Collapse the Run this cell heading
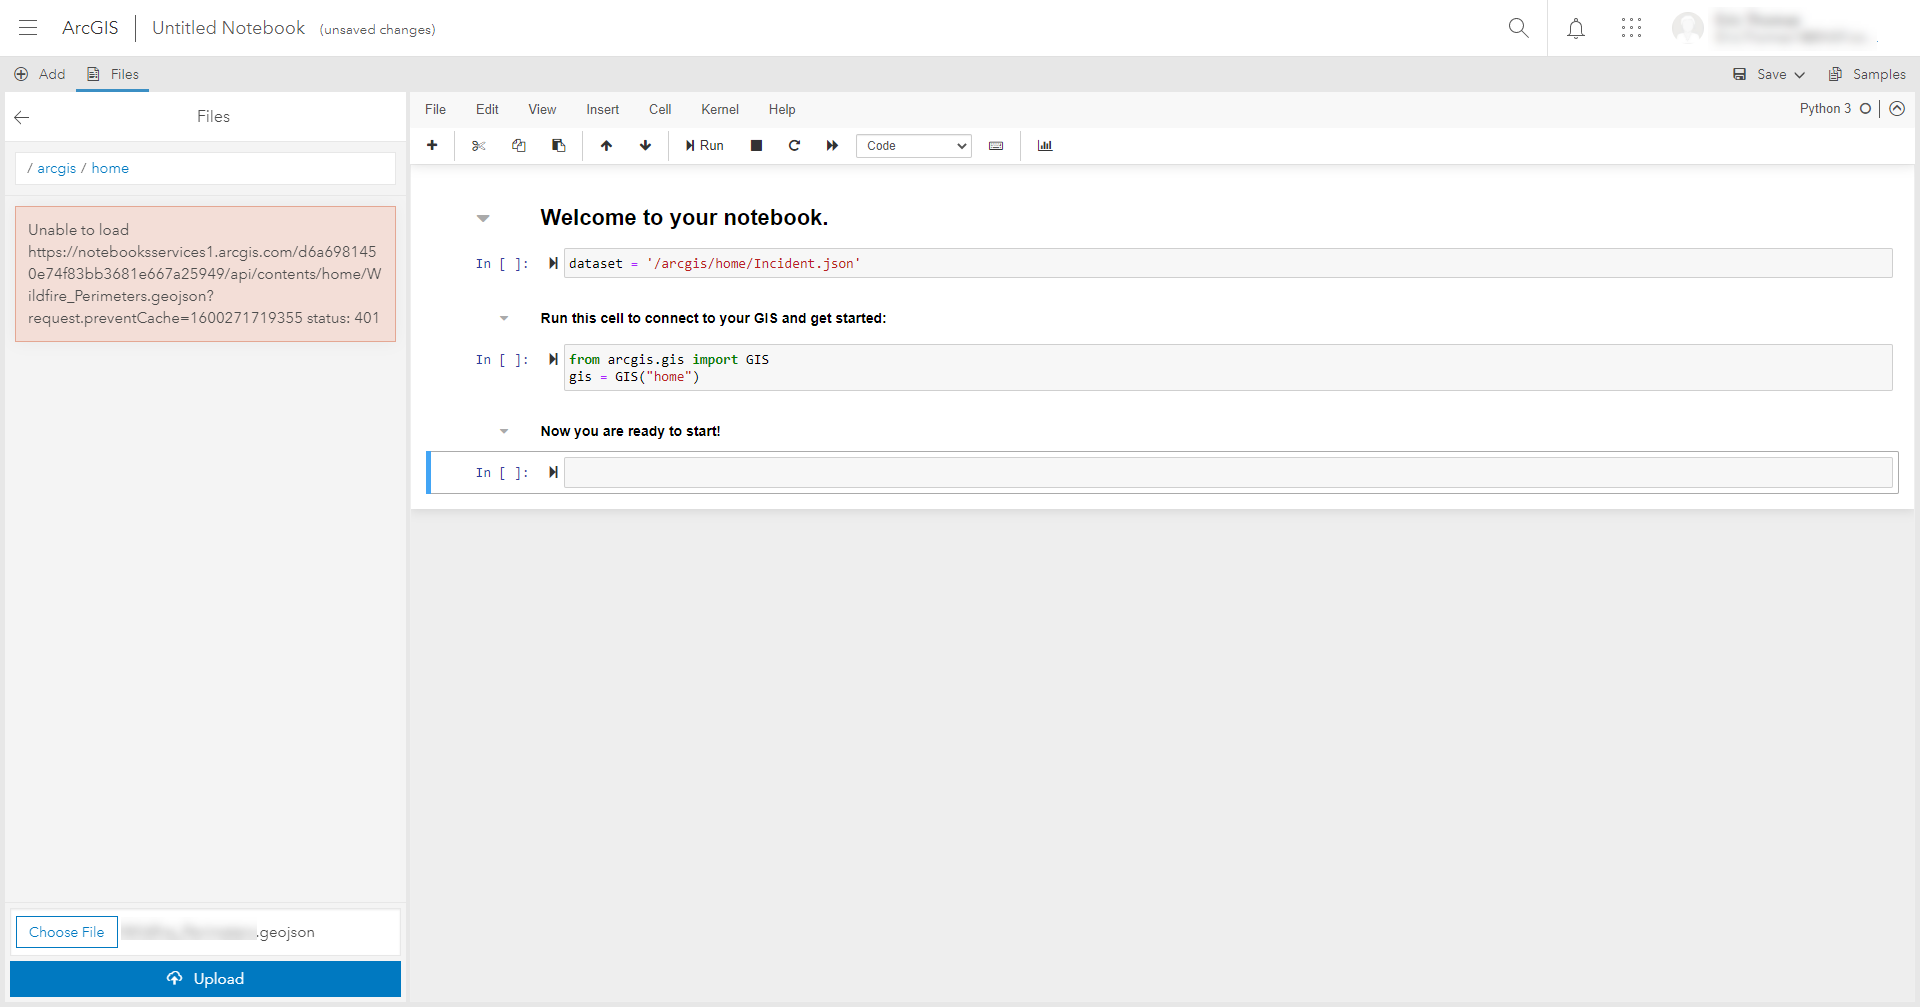1920x1007 pixels. [x=504, y=319]
